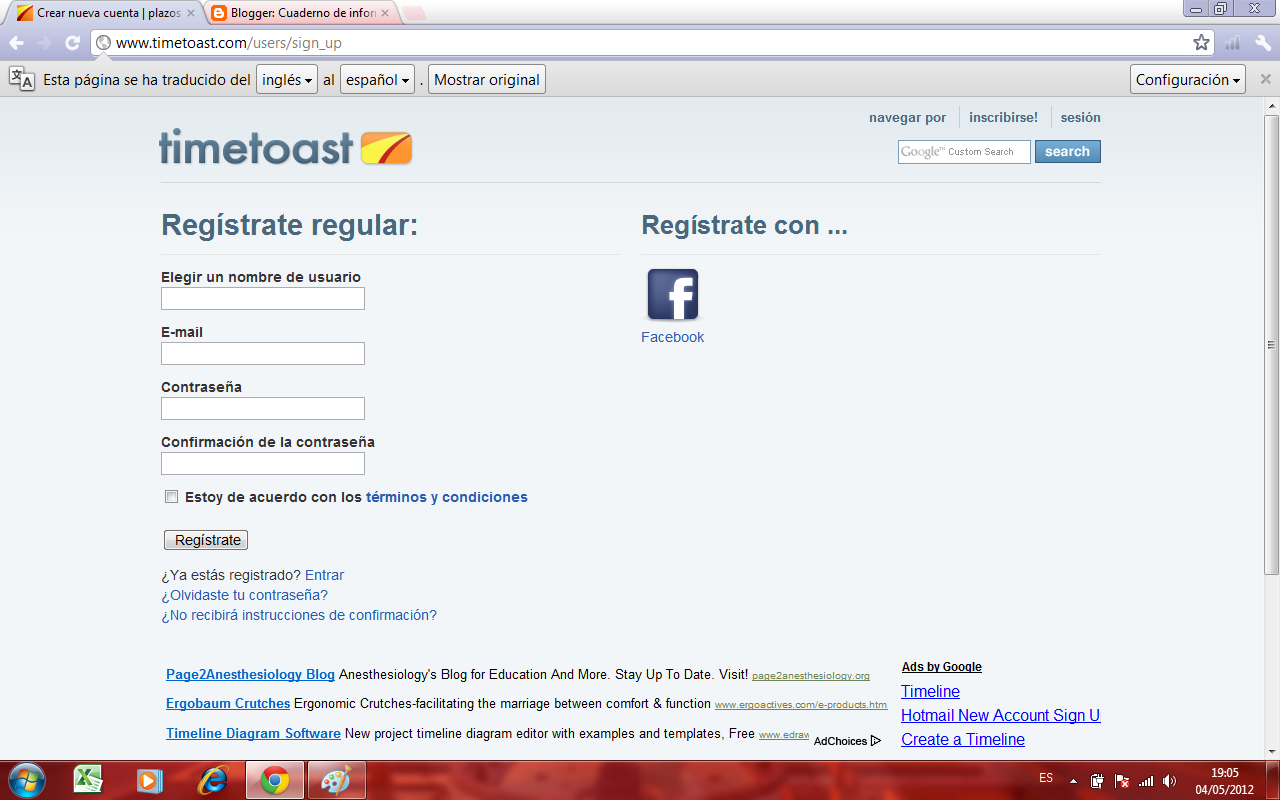Open the Configuración dropdown
Image resolution: width=1280 pixels, height=800 pixels.
(1187, 78)
